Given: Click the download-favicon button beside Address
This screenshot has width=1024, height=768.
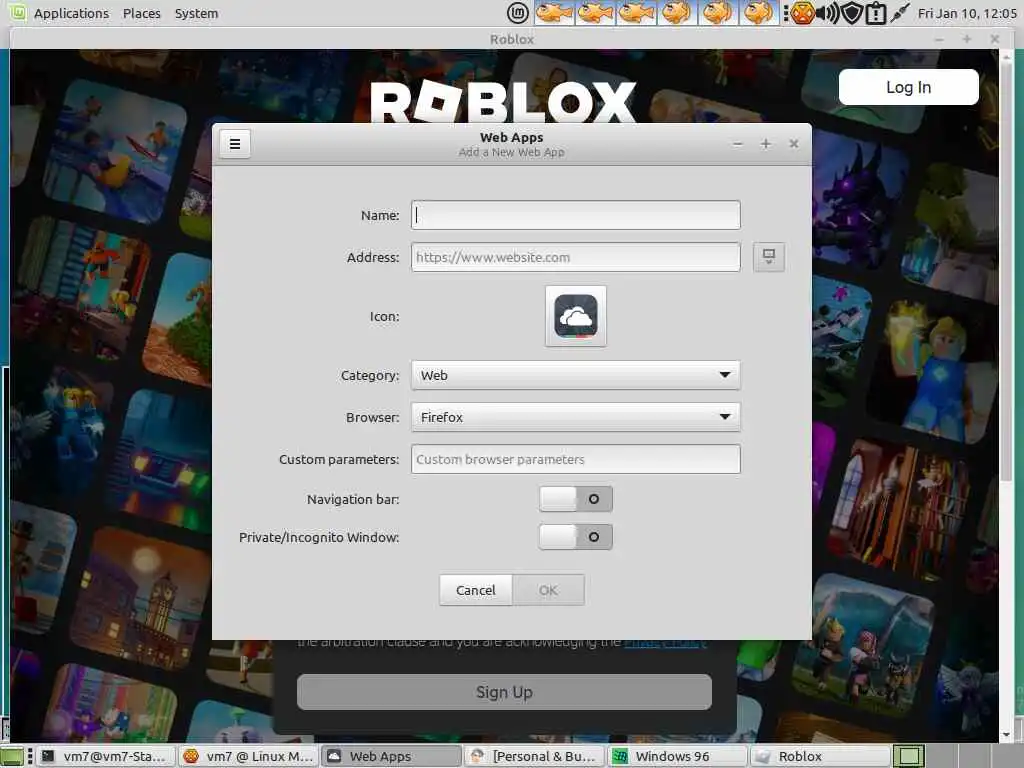Looking at the screenshot, I should tap(769, 257).
